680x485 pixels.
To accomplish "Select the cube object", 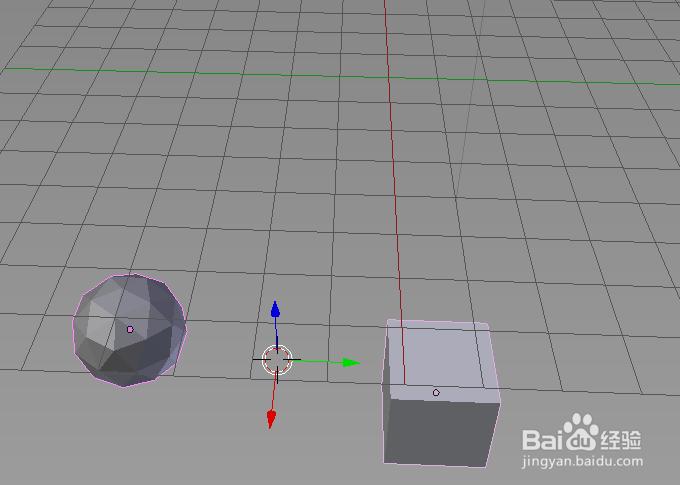I will pyautogui.click(x=441, y=393).
